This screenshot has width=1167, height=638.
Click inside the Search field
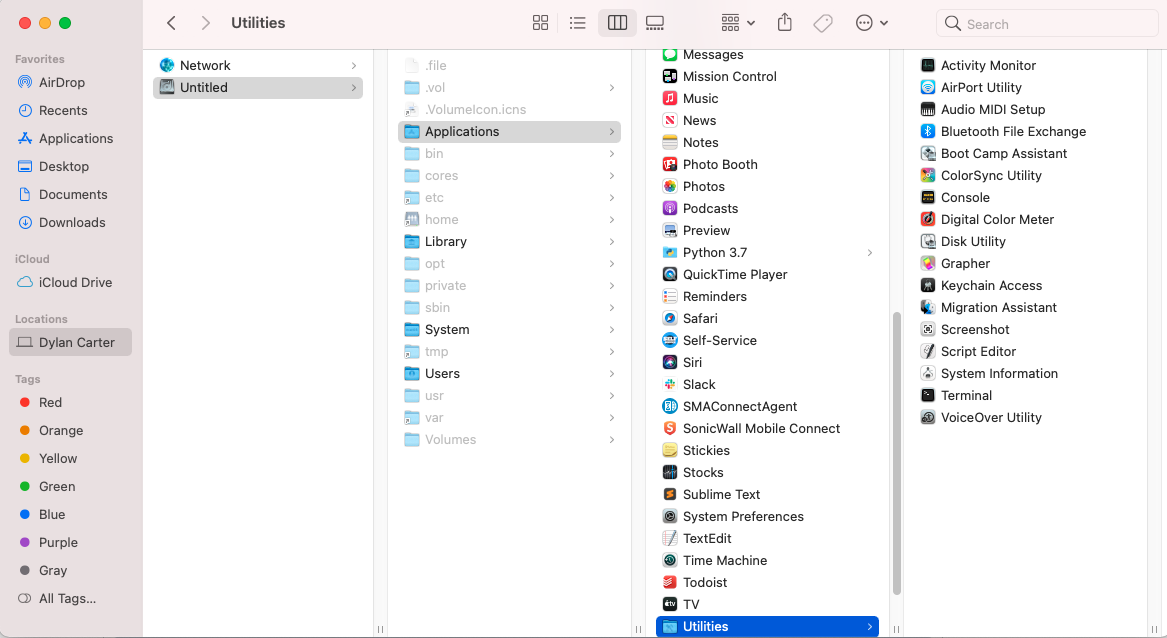[x=1046, y=22]
